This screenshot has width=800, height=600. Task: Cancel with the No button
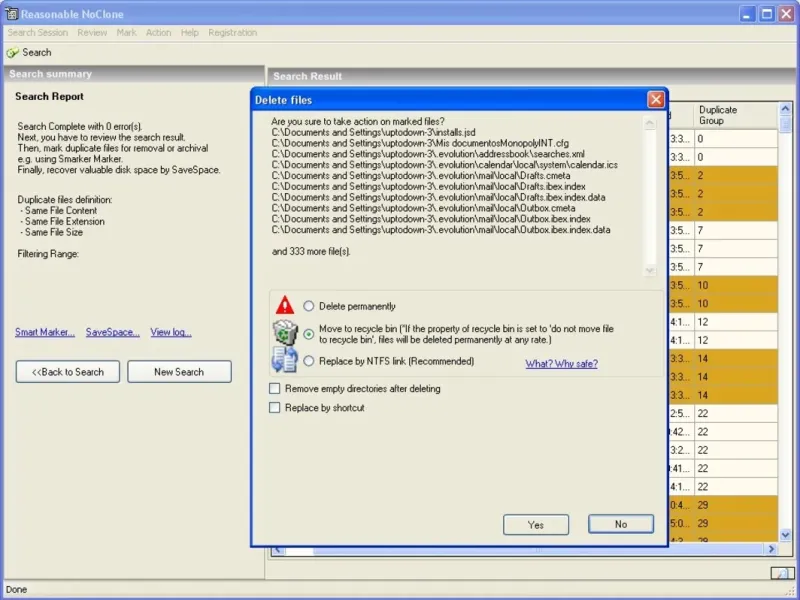pyautogui.click(x=621, y=524)
